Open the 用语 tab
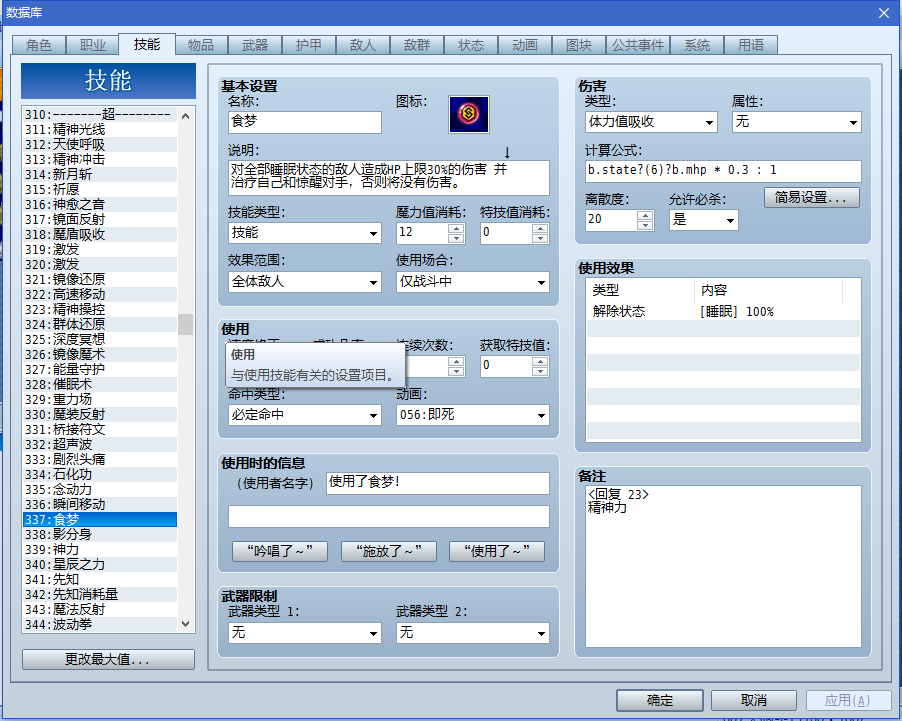Viewport: 902px width, 721px height. click(x=751, y=45)
